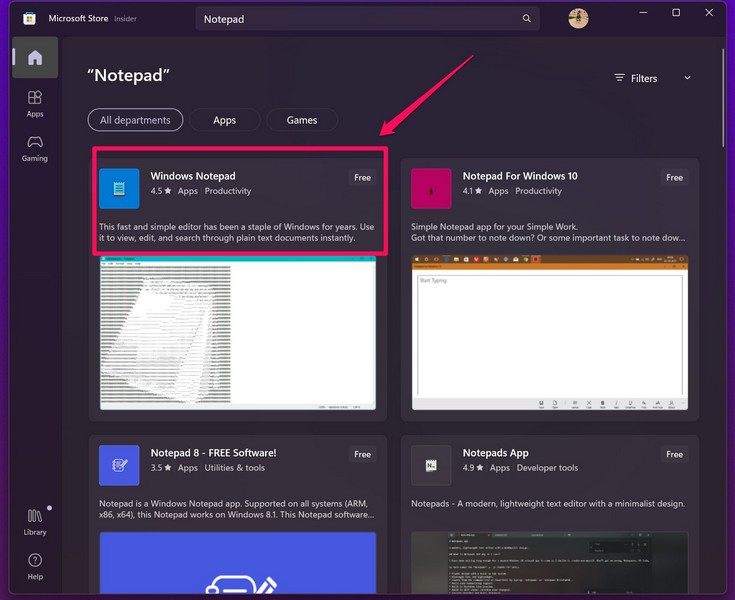The height and width of the screenshot is (600, 735).
Task: Switch to the Games filter tab
Action: click(x=301, y=120)
